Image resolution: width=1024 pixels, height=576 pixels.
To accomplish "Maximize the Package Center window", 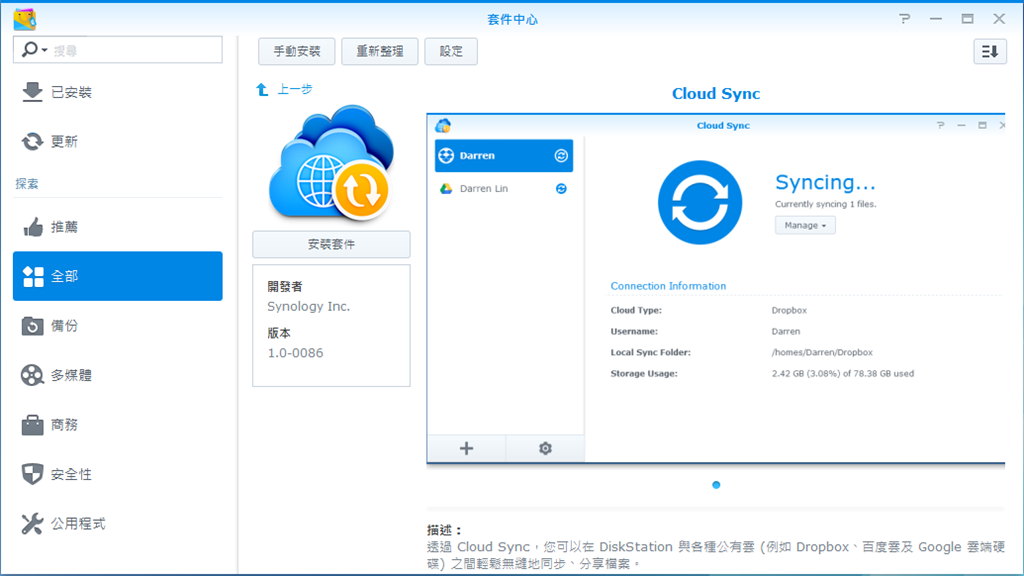I will tap(967, 19).
